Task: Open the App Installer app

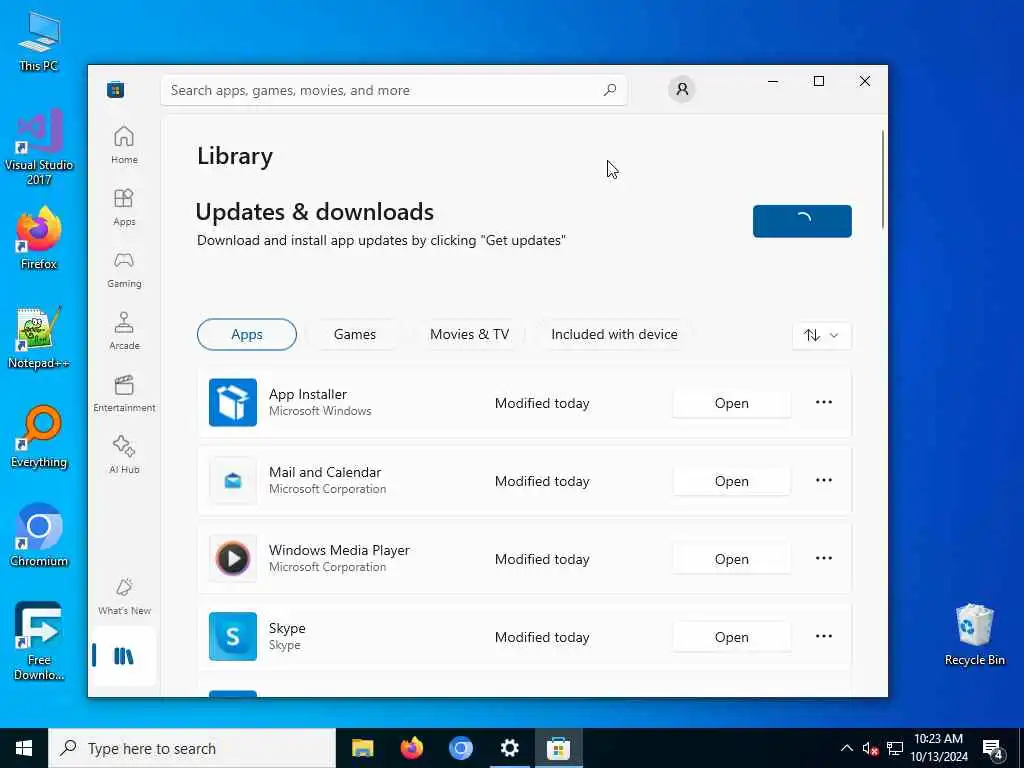Action: coord(731,403)
